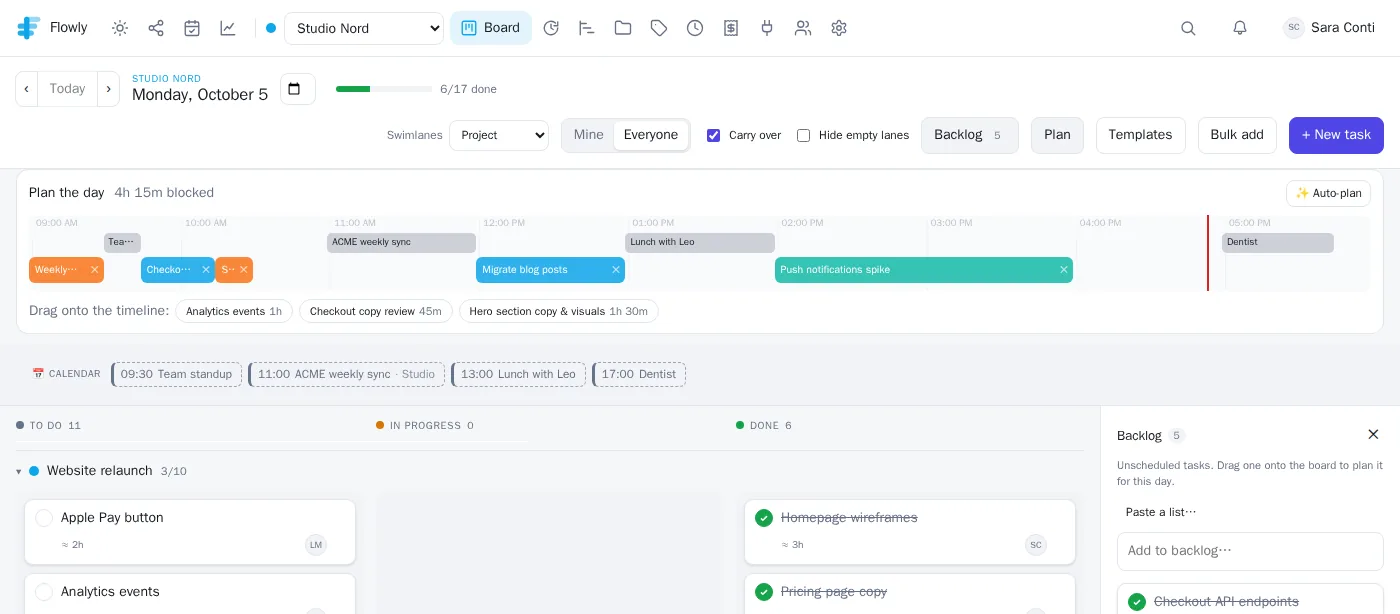Open the Studio Nord workspace dropdown

(x=364, y=28)
